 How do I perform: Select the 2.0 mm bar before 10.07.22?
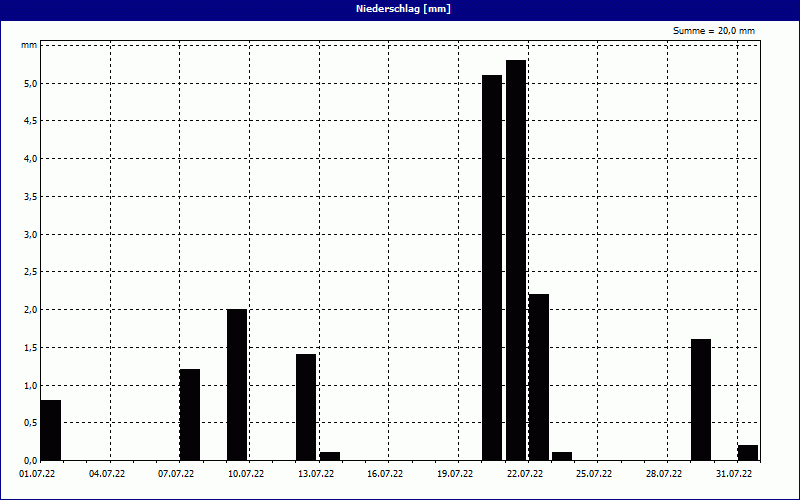point(237,384)
